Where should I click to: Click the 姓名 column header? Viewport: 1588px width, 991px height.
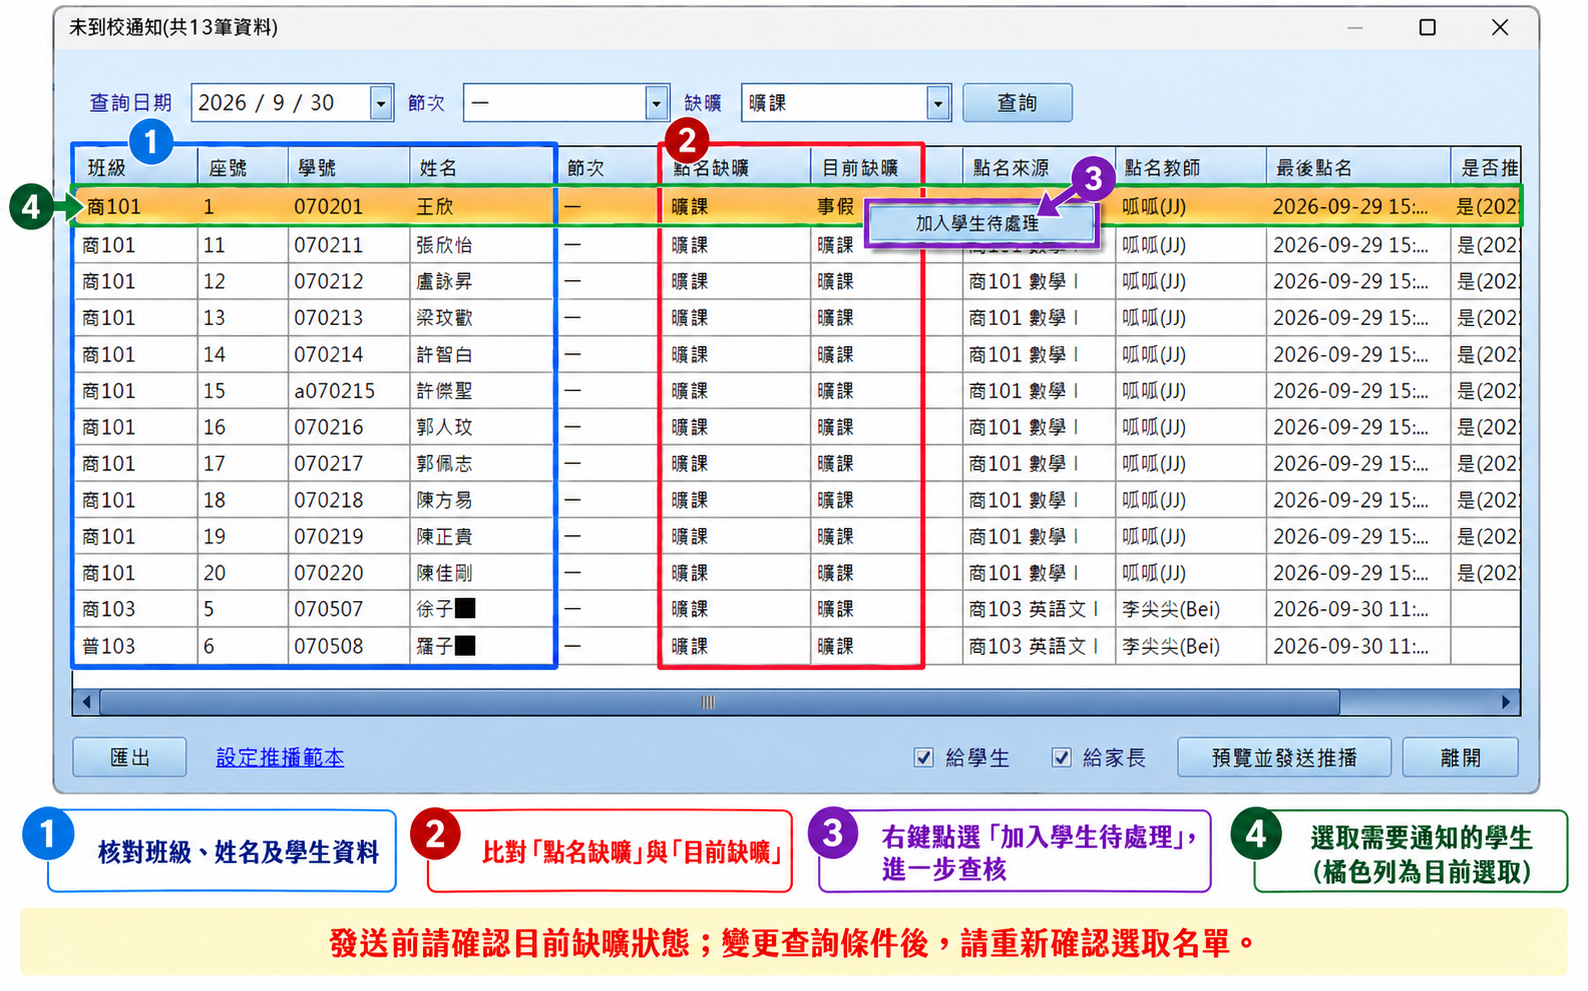click(482, 168)
